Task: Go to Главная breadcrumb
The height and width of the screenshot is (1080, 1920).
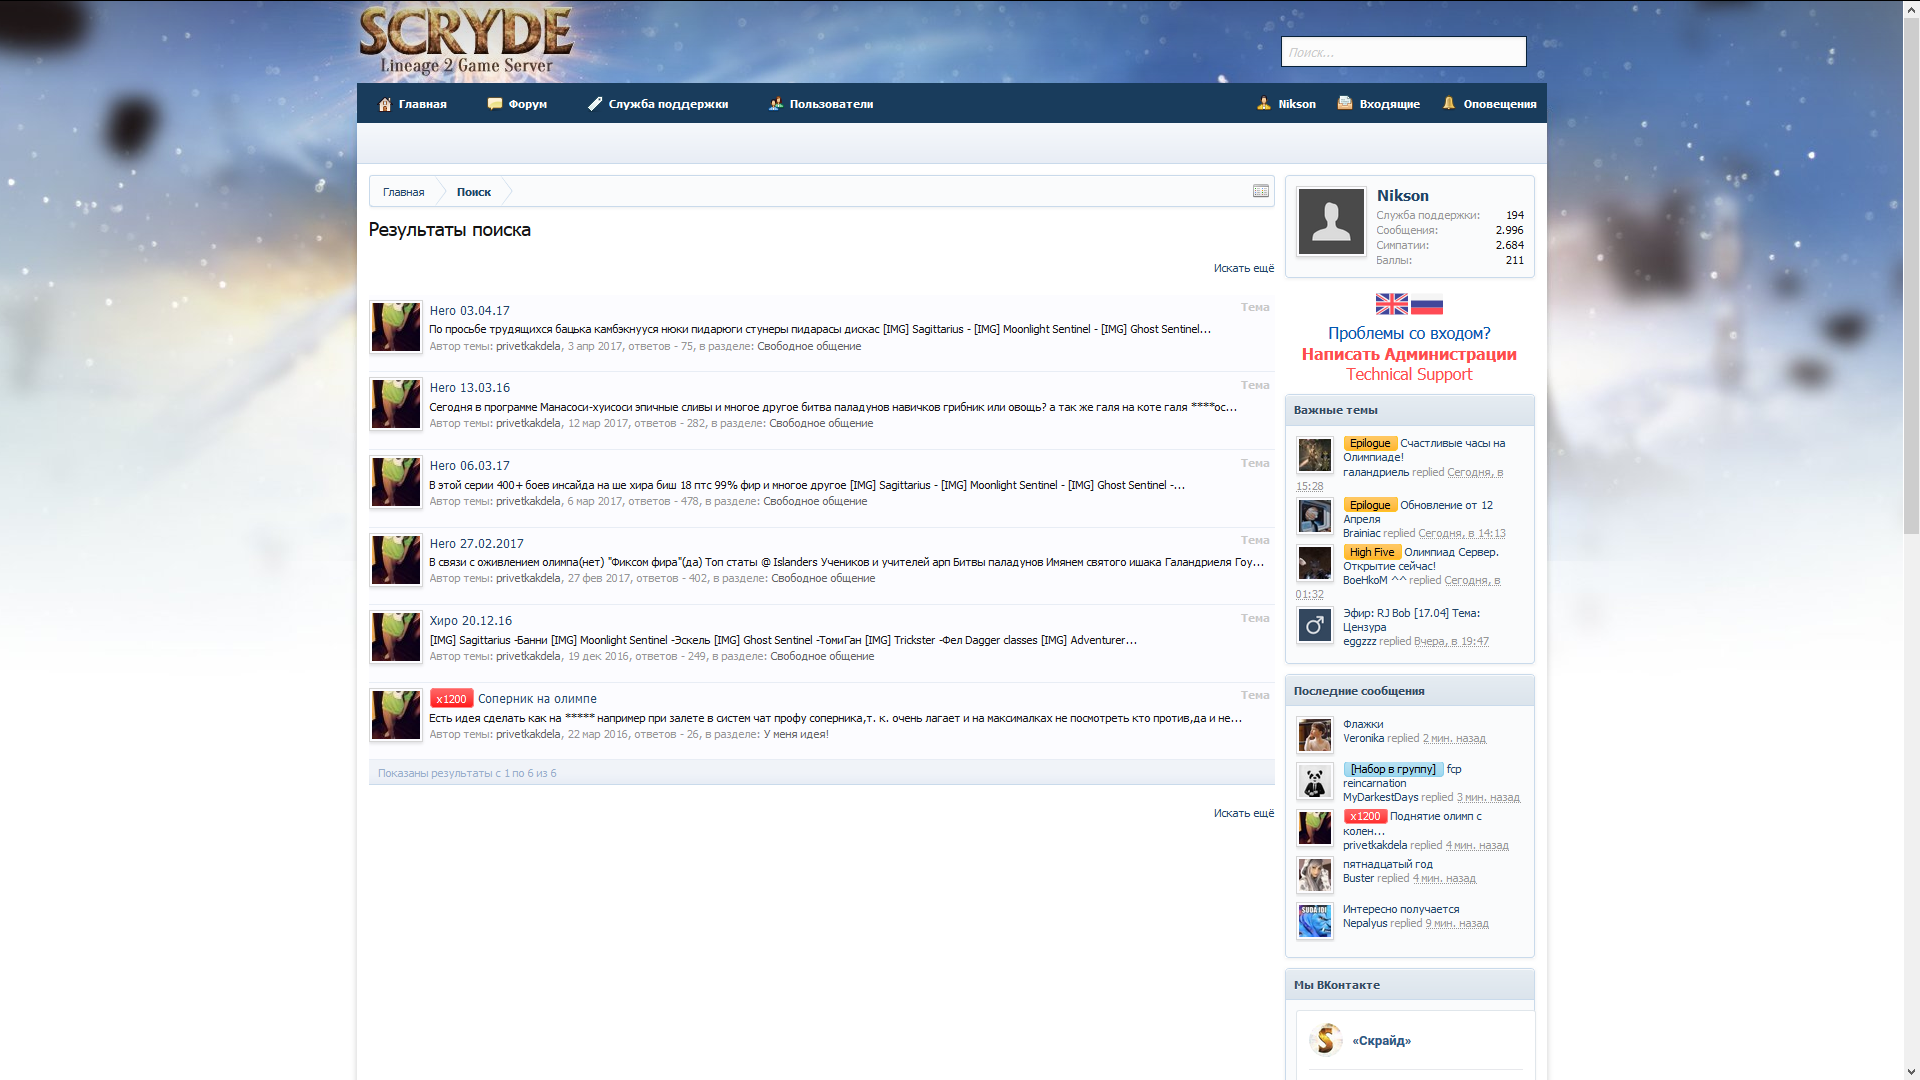Action: [403, 192]
